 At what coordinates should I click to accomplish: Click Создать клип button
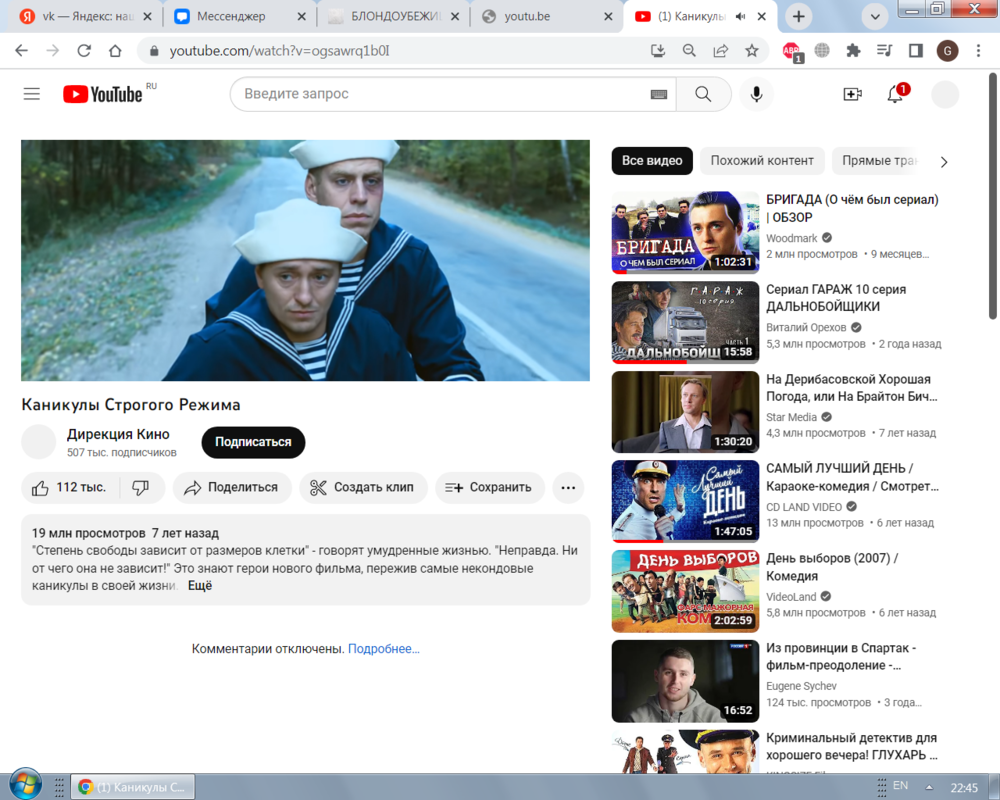363,488
